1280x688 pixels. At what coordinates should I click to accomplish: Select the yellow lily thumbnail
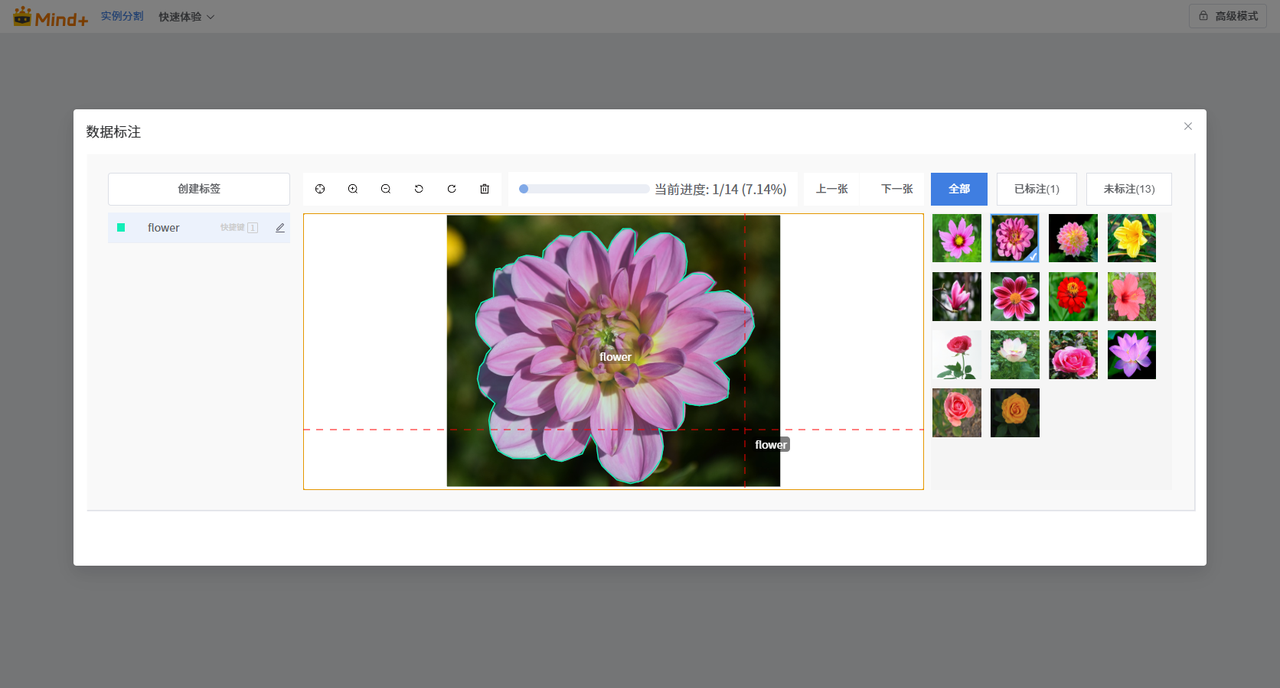coord(1131,238)
